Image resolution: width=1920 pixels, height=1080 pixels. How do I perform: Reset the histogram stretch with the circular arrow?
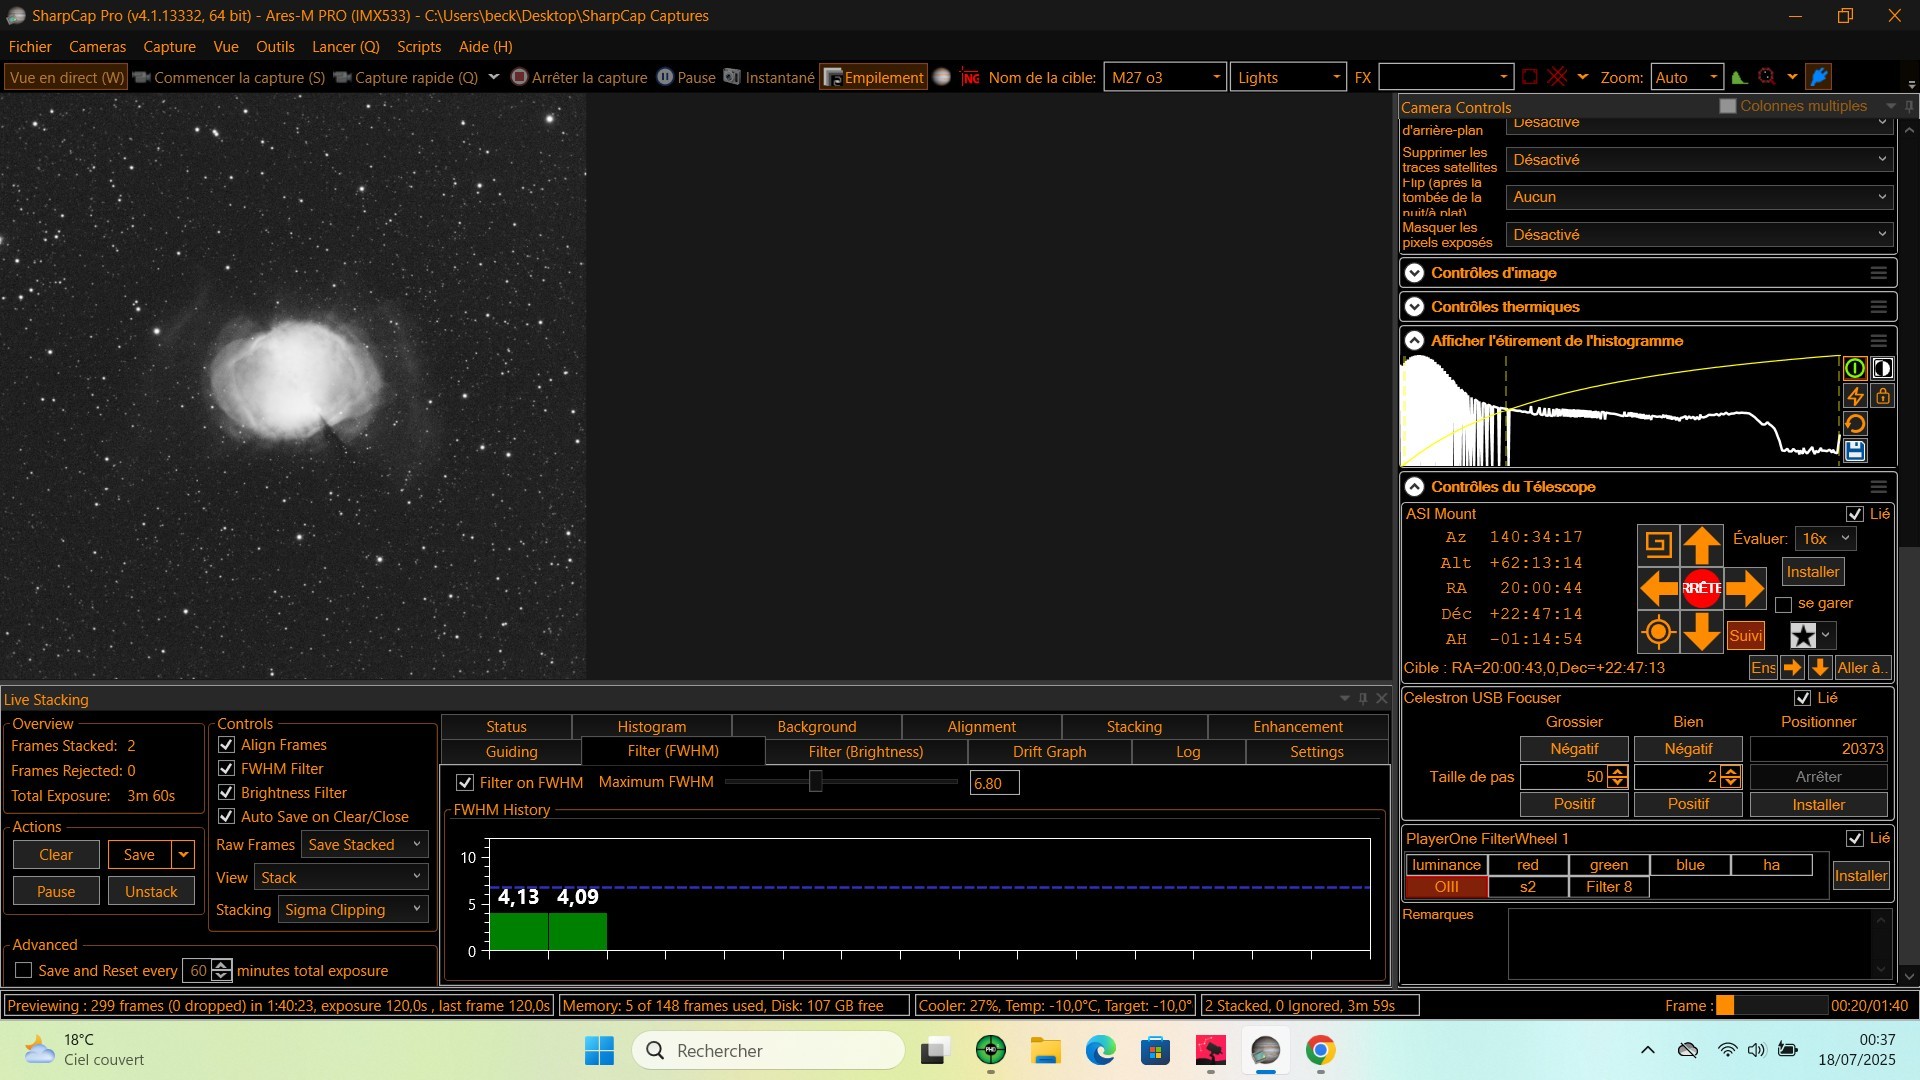1854,424
